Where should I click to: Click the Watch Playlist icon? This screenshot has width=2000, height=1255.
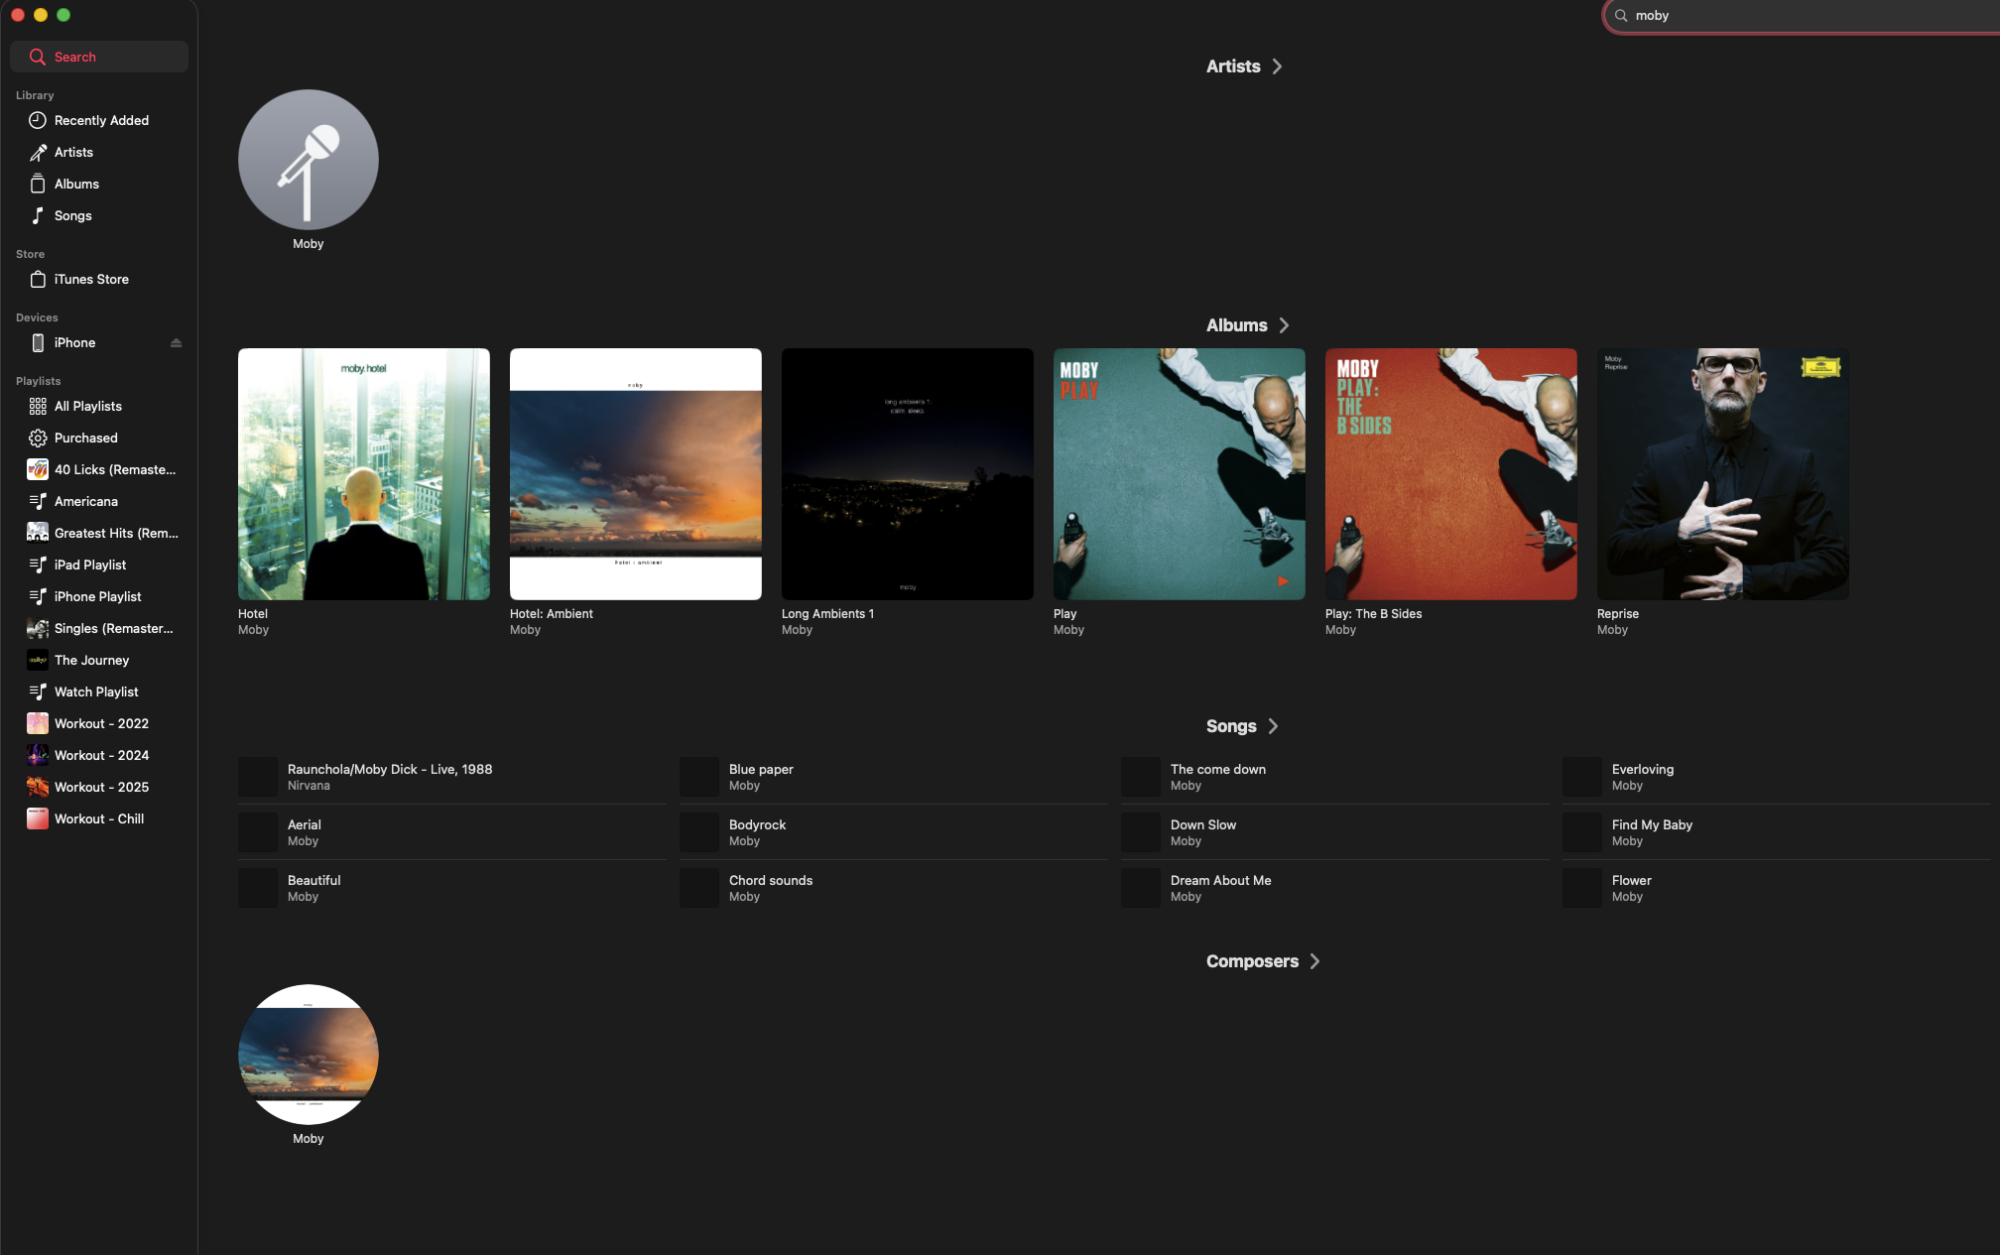(38, 692)
